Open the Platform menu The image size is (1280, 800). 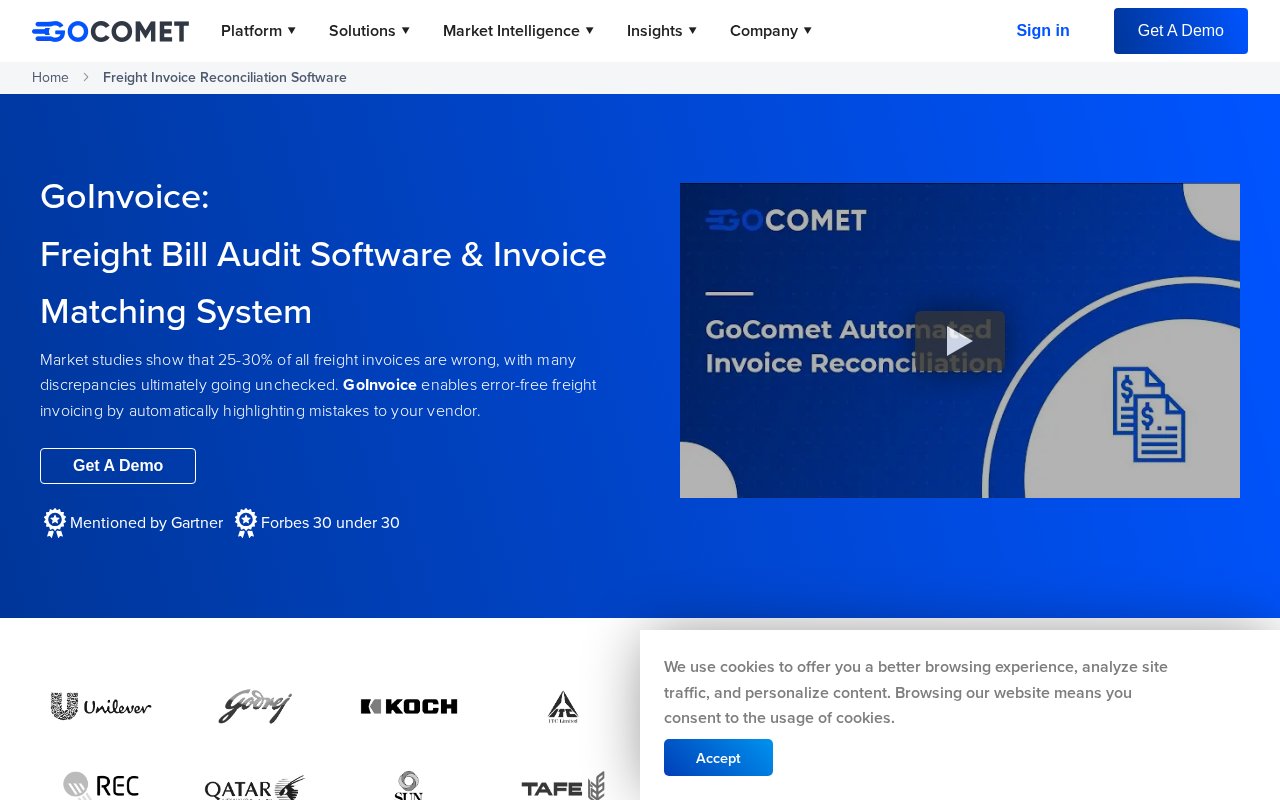(258, 31)
